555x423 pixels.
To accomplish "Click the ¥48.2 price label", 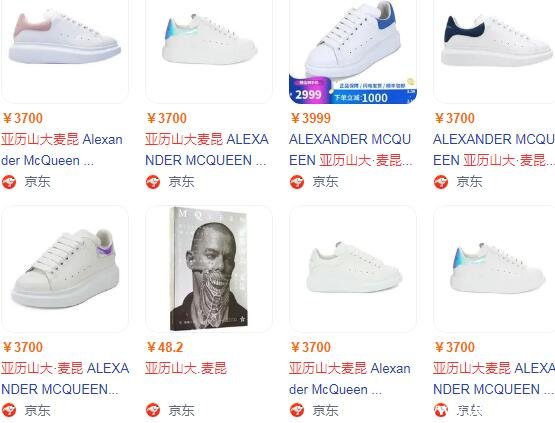I will pyautogui.click(x=165, y=347).
